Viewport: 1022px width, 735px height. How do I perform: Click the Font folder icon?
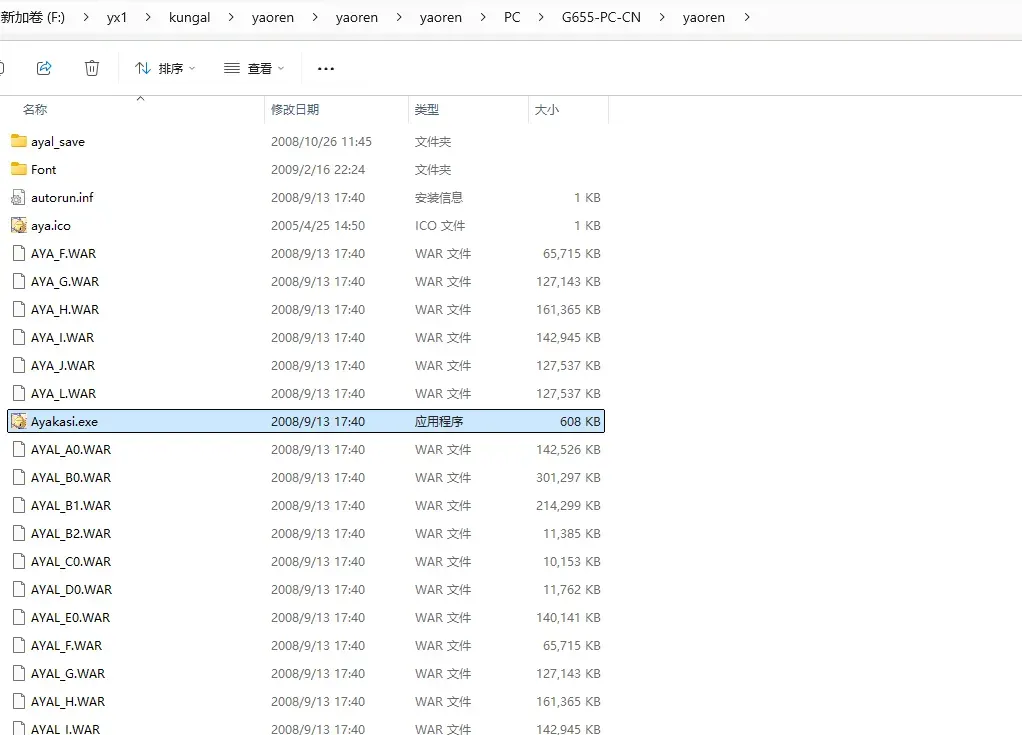[x=19, y=169]
